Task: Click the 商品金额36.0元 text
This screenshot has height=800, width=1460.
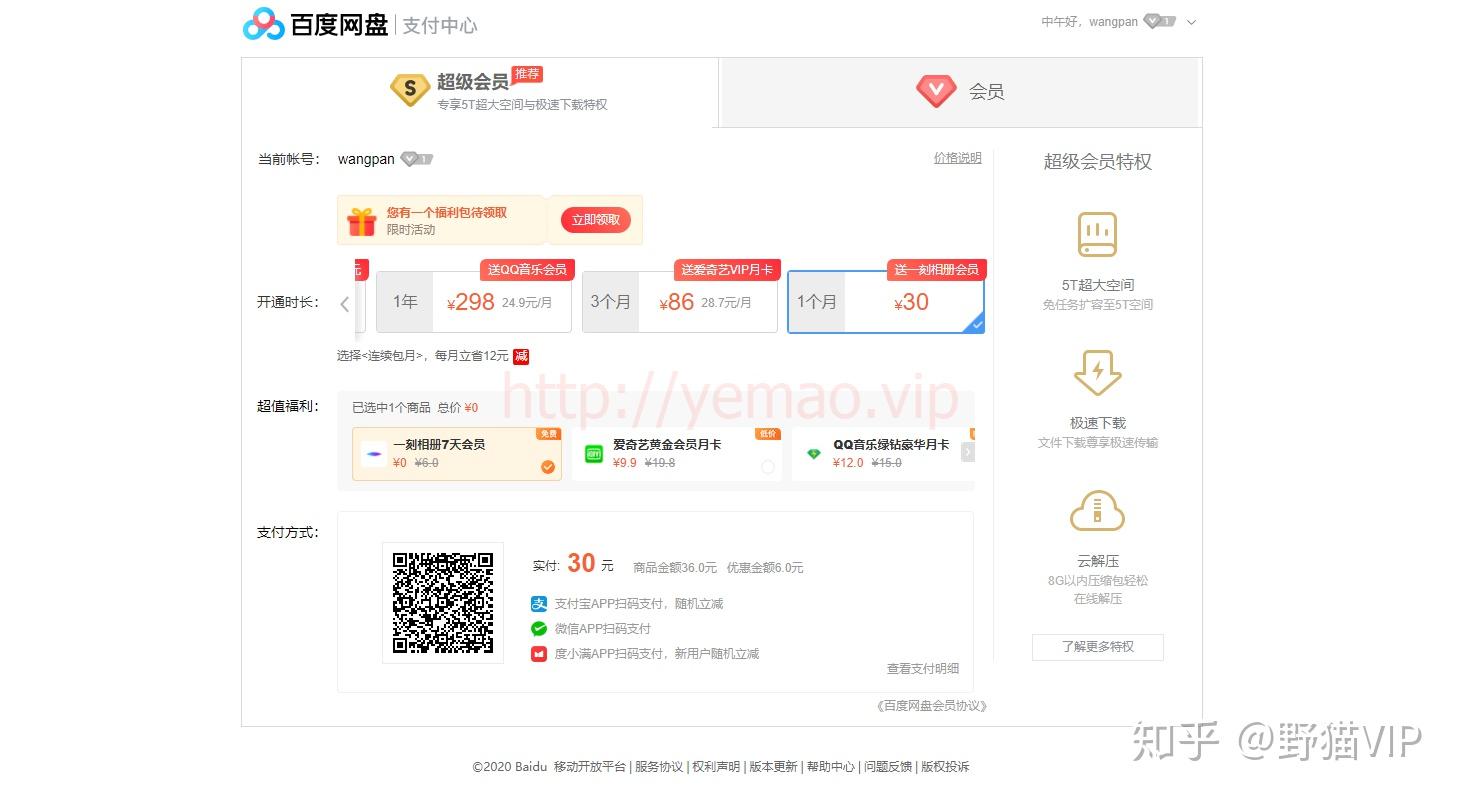Action: click(x=675, y=568)
